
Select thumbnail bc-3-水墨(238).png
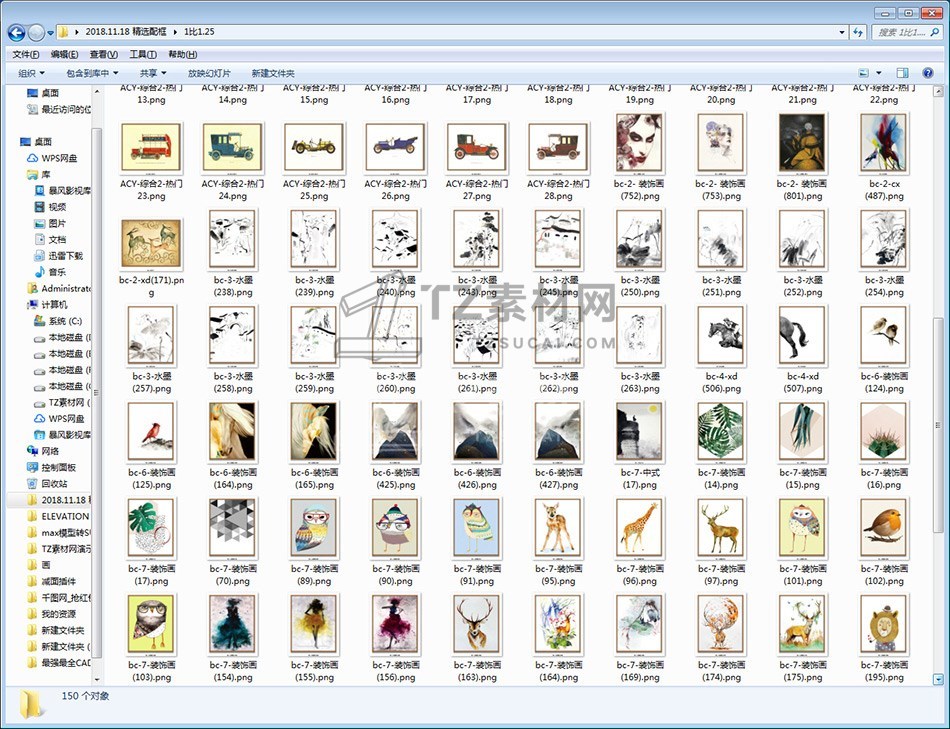233,239
